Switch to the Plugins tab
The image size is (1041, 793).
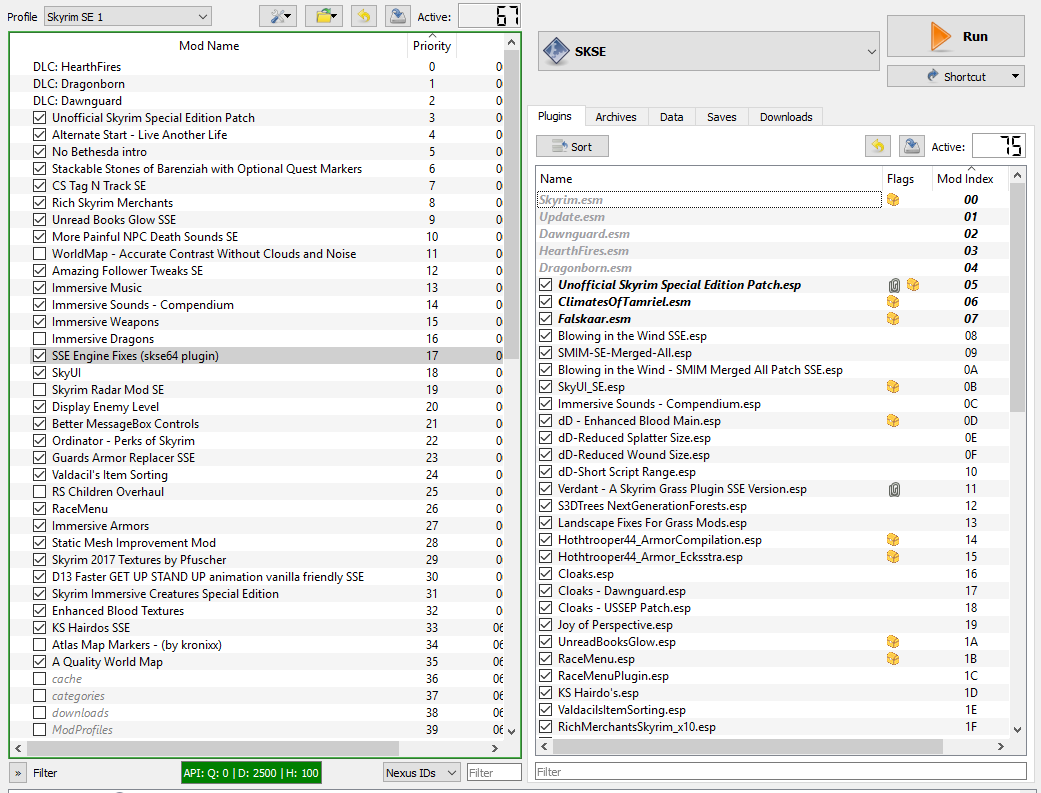554,116
